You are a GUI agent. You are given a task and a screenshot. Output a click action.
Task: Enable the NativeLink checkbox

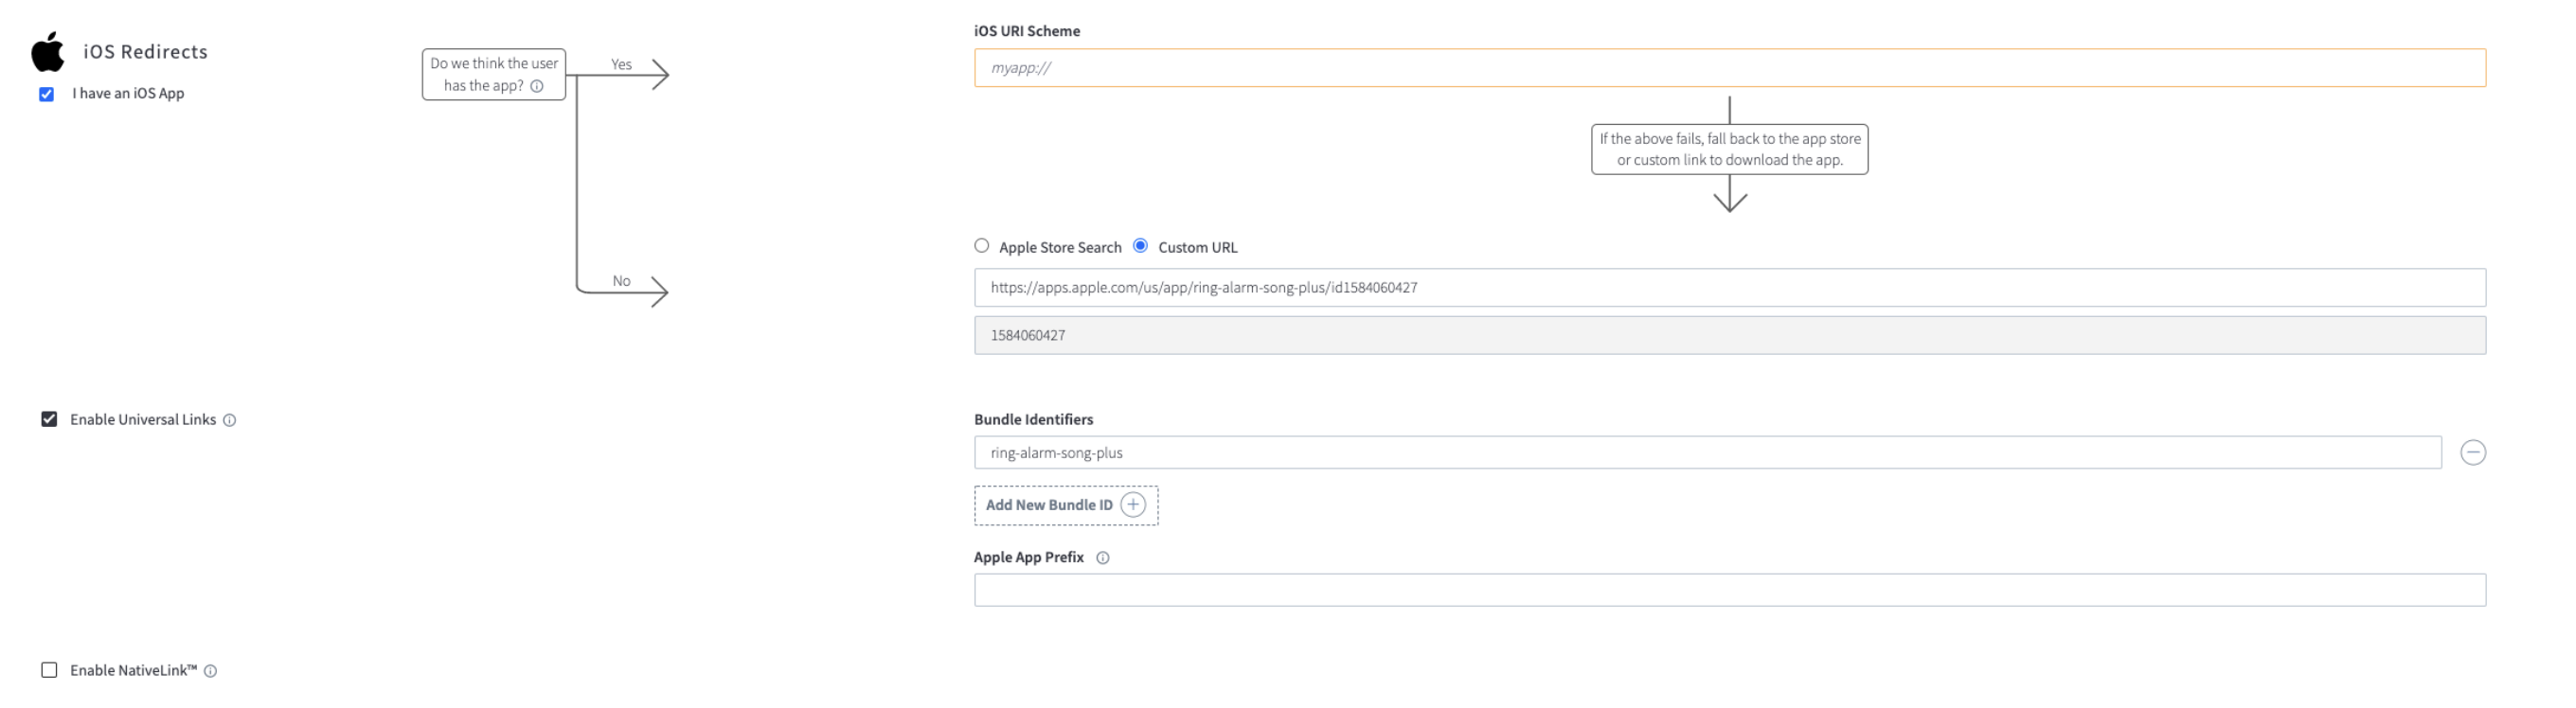pos(49,670)
